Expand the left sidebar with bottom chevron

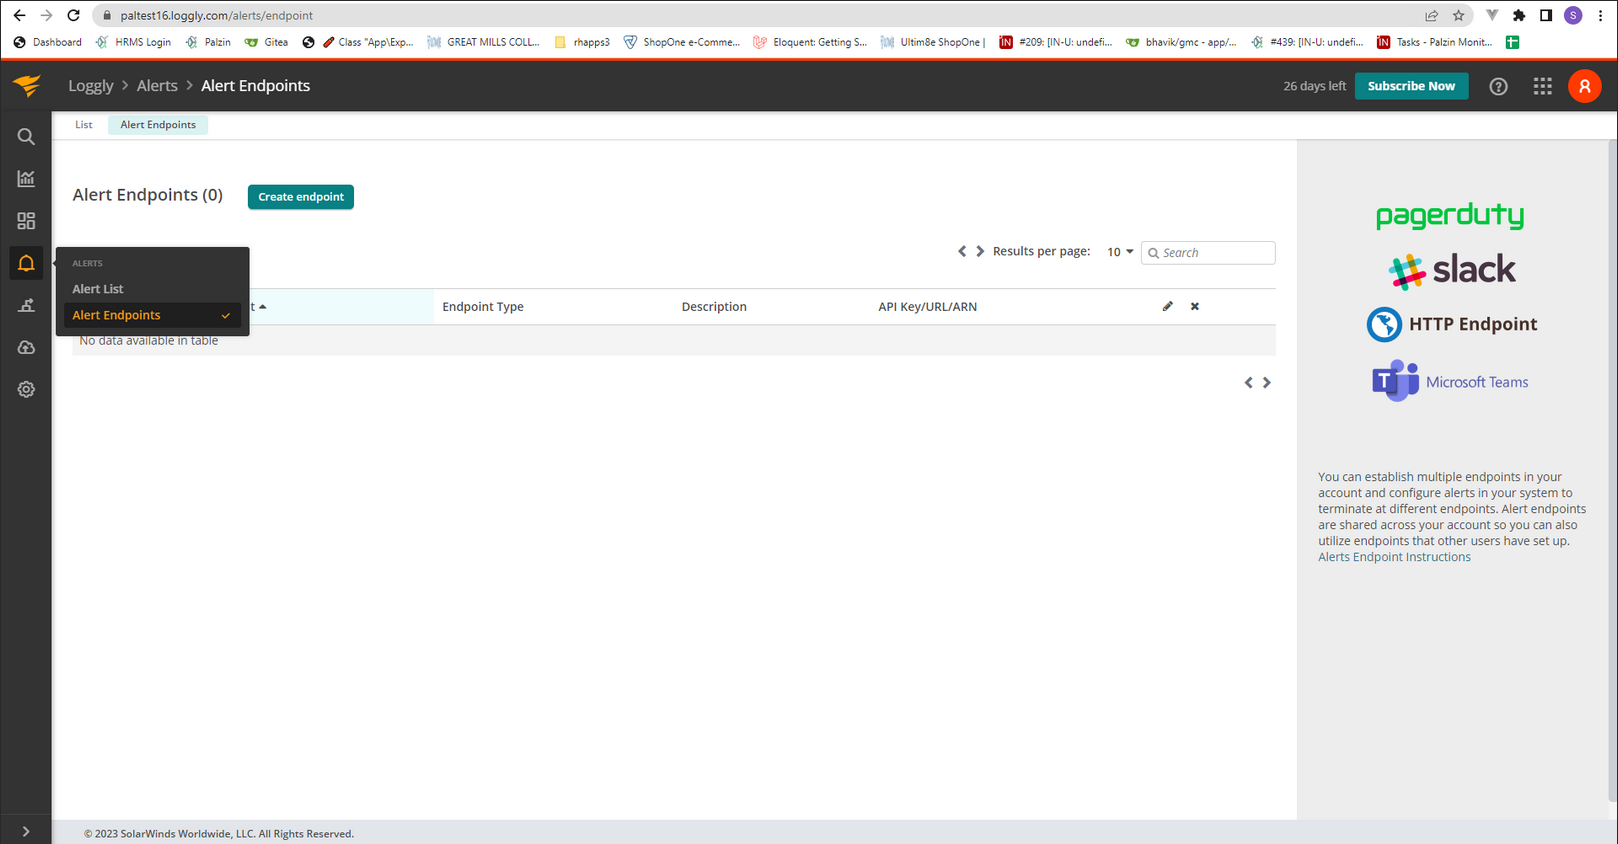pyautogui.click(x=26, y=831)
